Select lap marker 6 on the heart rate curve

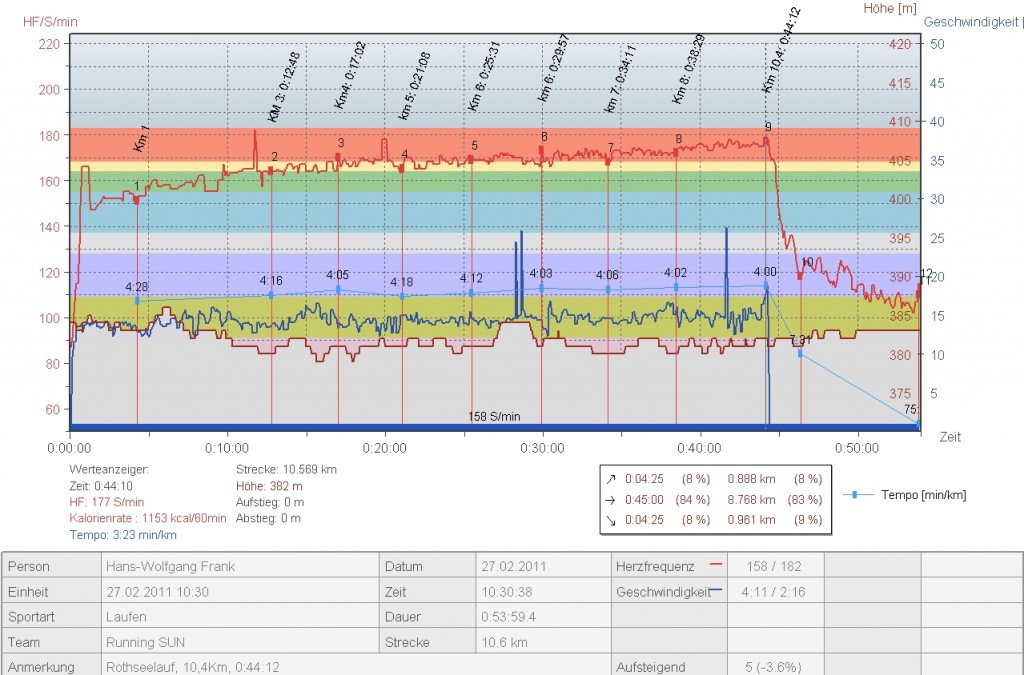click(543, 149)
